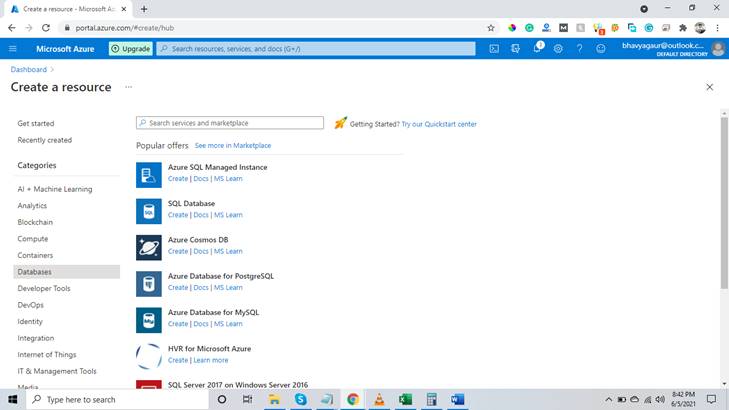This screenshot has width=729, height=410.
Task: Open the notifications bell
Action: pos(537,48)
